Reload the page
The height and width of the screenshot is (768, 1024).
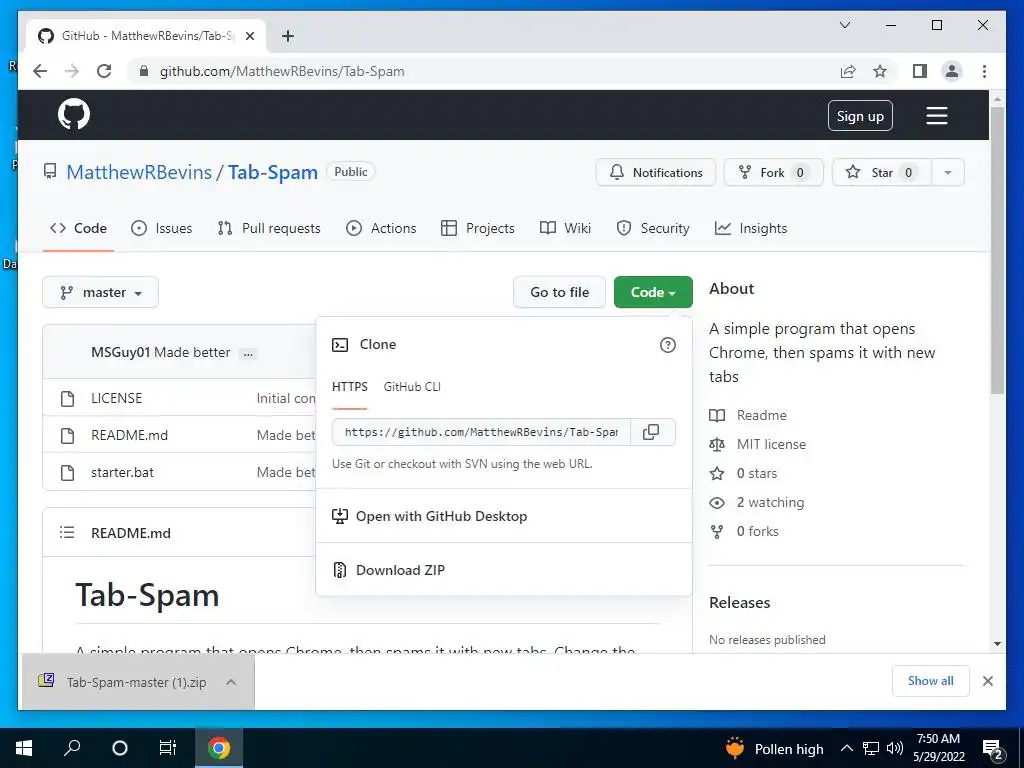pyautogui.click(x=104, y=71)
